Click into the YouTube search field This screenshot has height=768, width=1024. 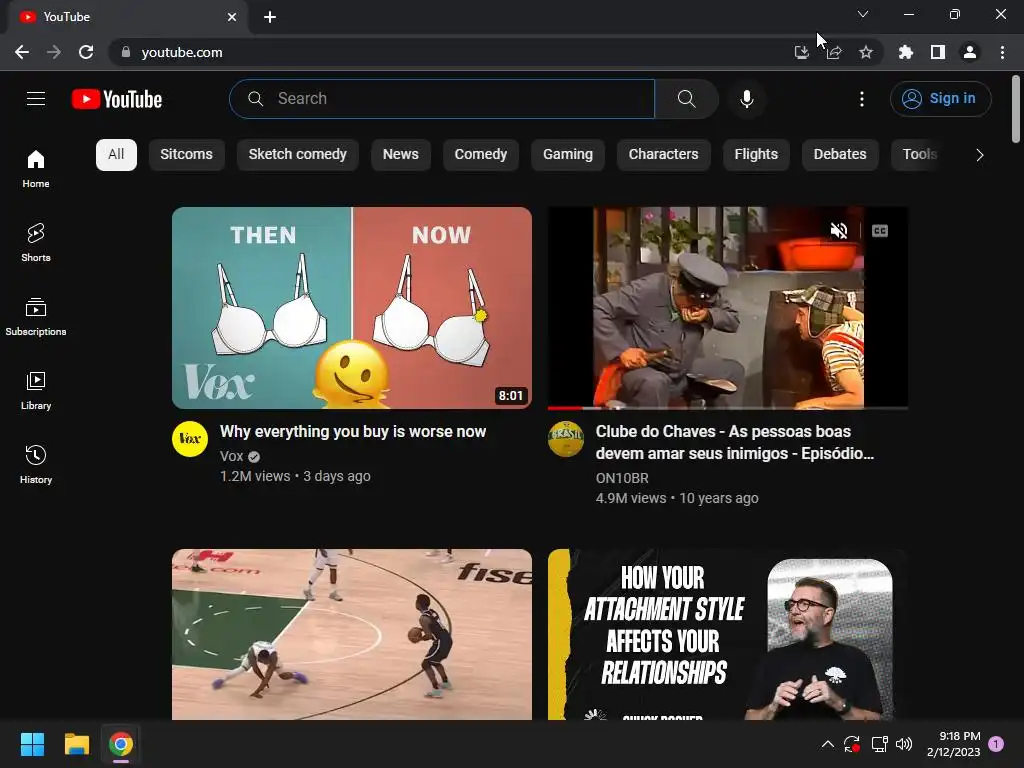[x=442, y=99]
